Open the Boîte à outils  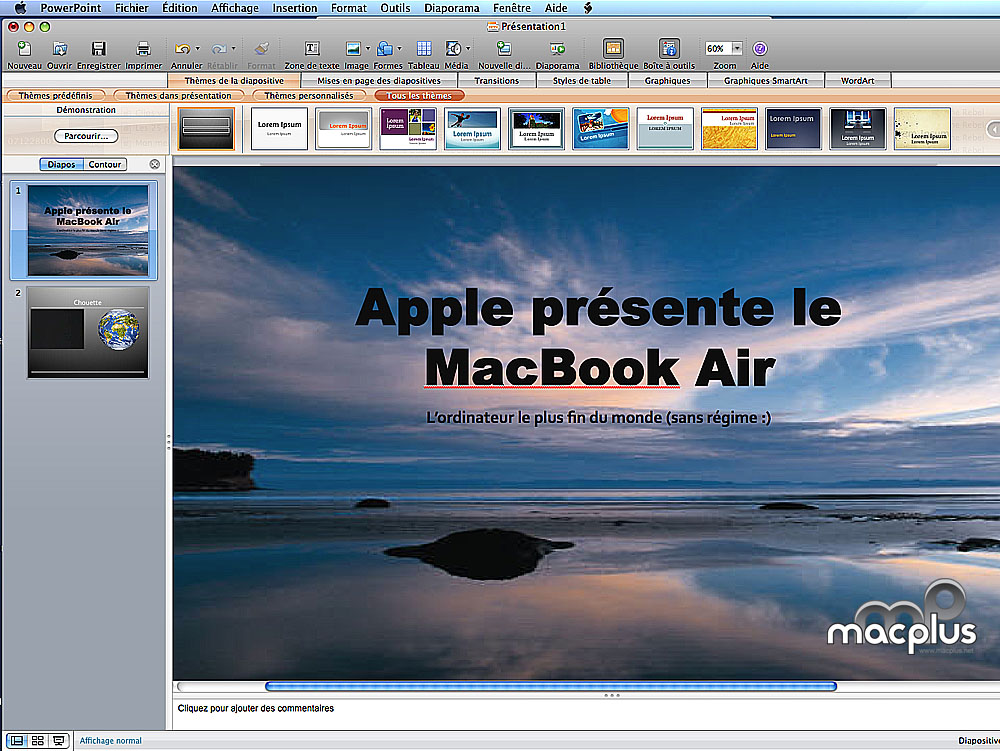click(x=669, y=49)
